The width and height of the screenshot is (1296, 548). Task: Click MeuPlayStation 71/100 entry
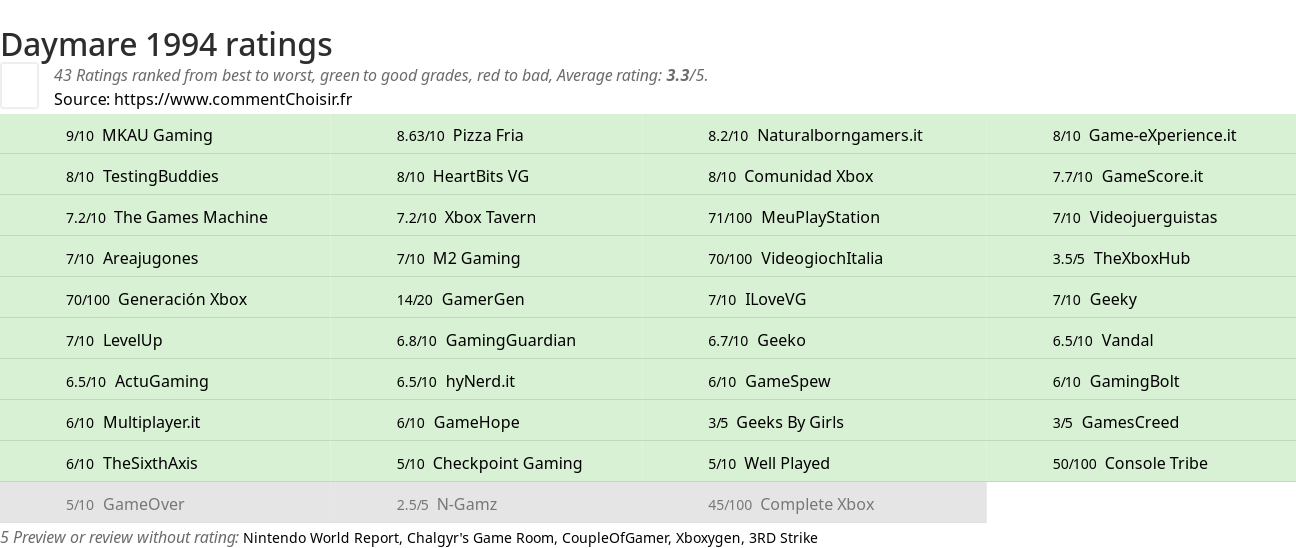click(x=819, y=217)
